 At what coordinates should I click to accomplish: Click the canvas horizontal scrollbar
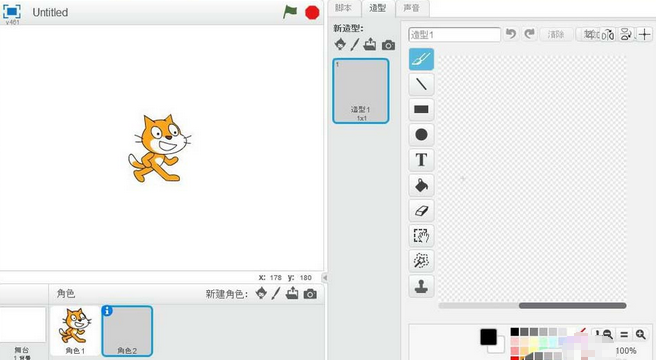[x=572, y=306]
